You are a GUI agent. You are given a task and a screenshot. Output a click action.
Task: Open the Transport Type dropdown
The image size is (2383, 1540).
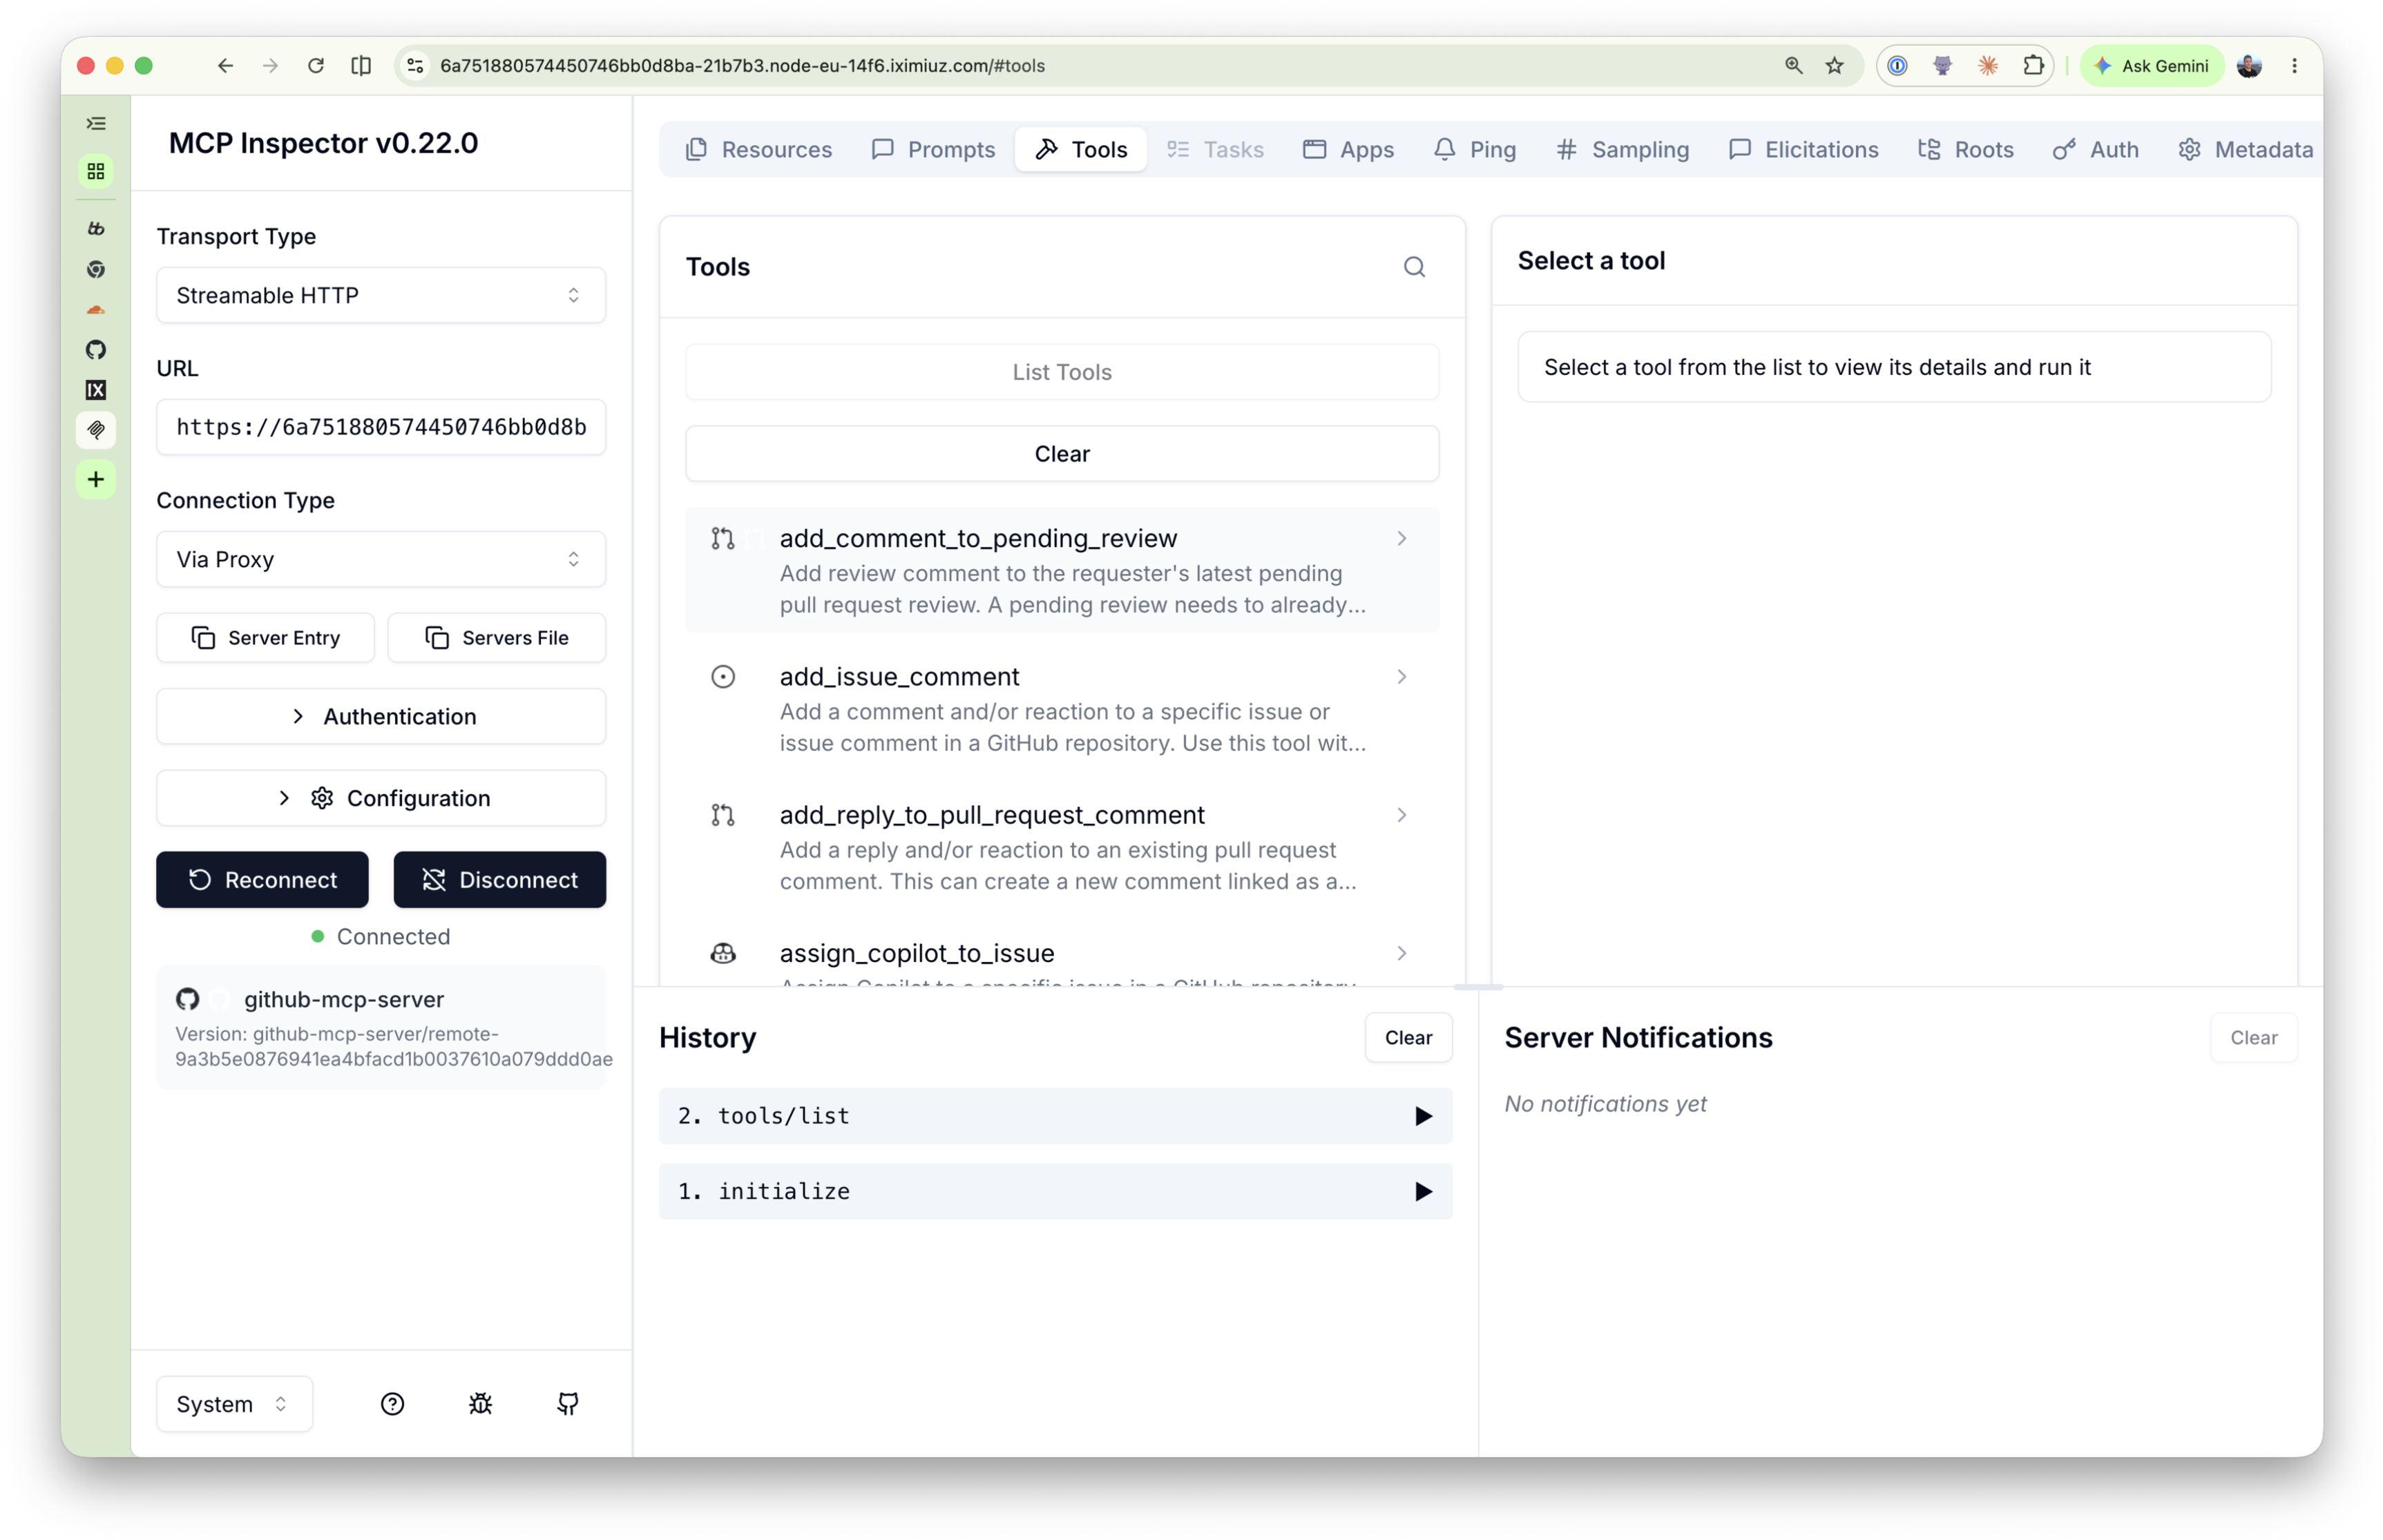tap(381, 295)
